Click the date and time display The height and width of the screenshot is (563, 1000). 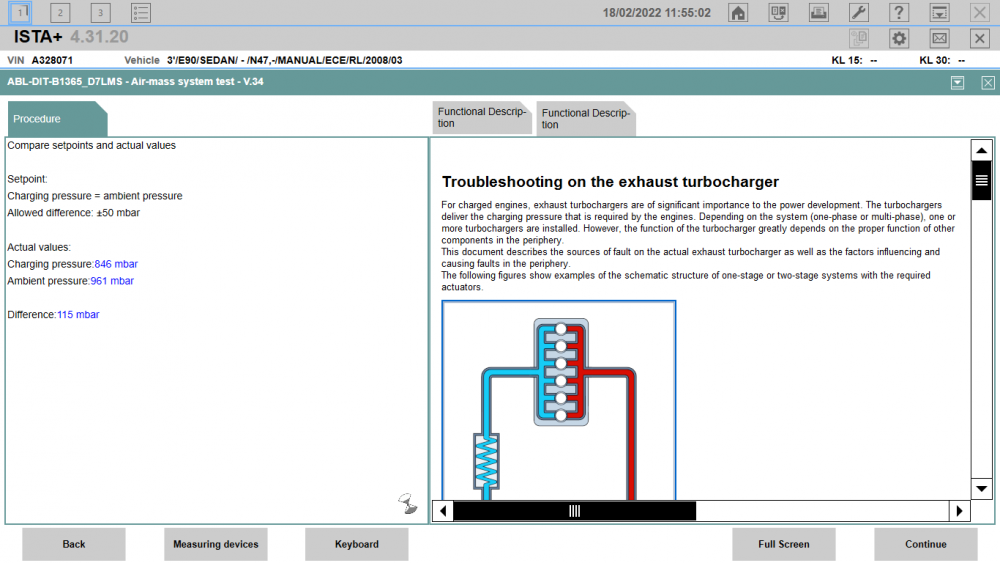coord(656,13)
